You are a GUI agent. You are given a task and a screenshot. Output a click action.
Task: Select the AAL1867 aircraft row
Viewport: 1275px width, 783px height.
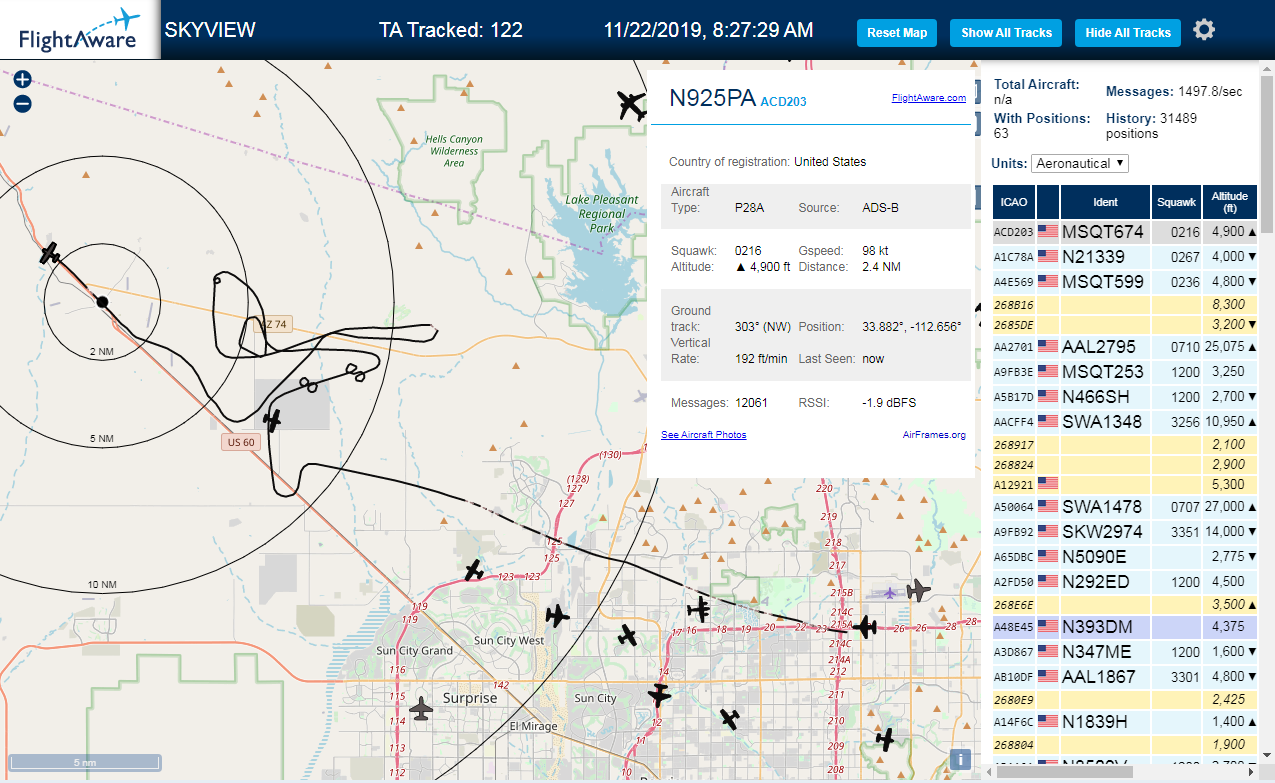(x=1125, y=677)
